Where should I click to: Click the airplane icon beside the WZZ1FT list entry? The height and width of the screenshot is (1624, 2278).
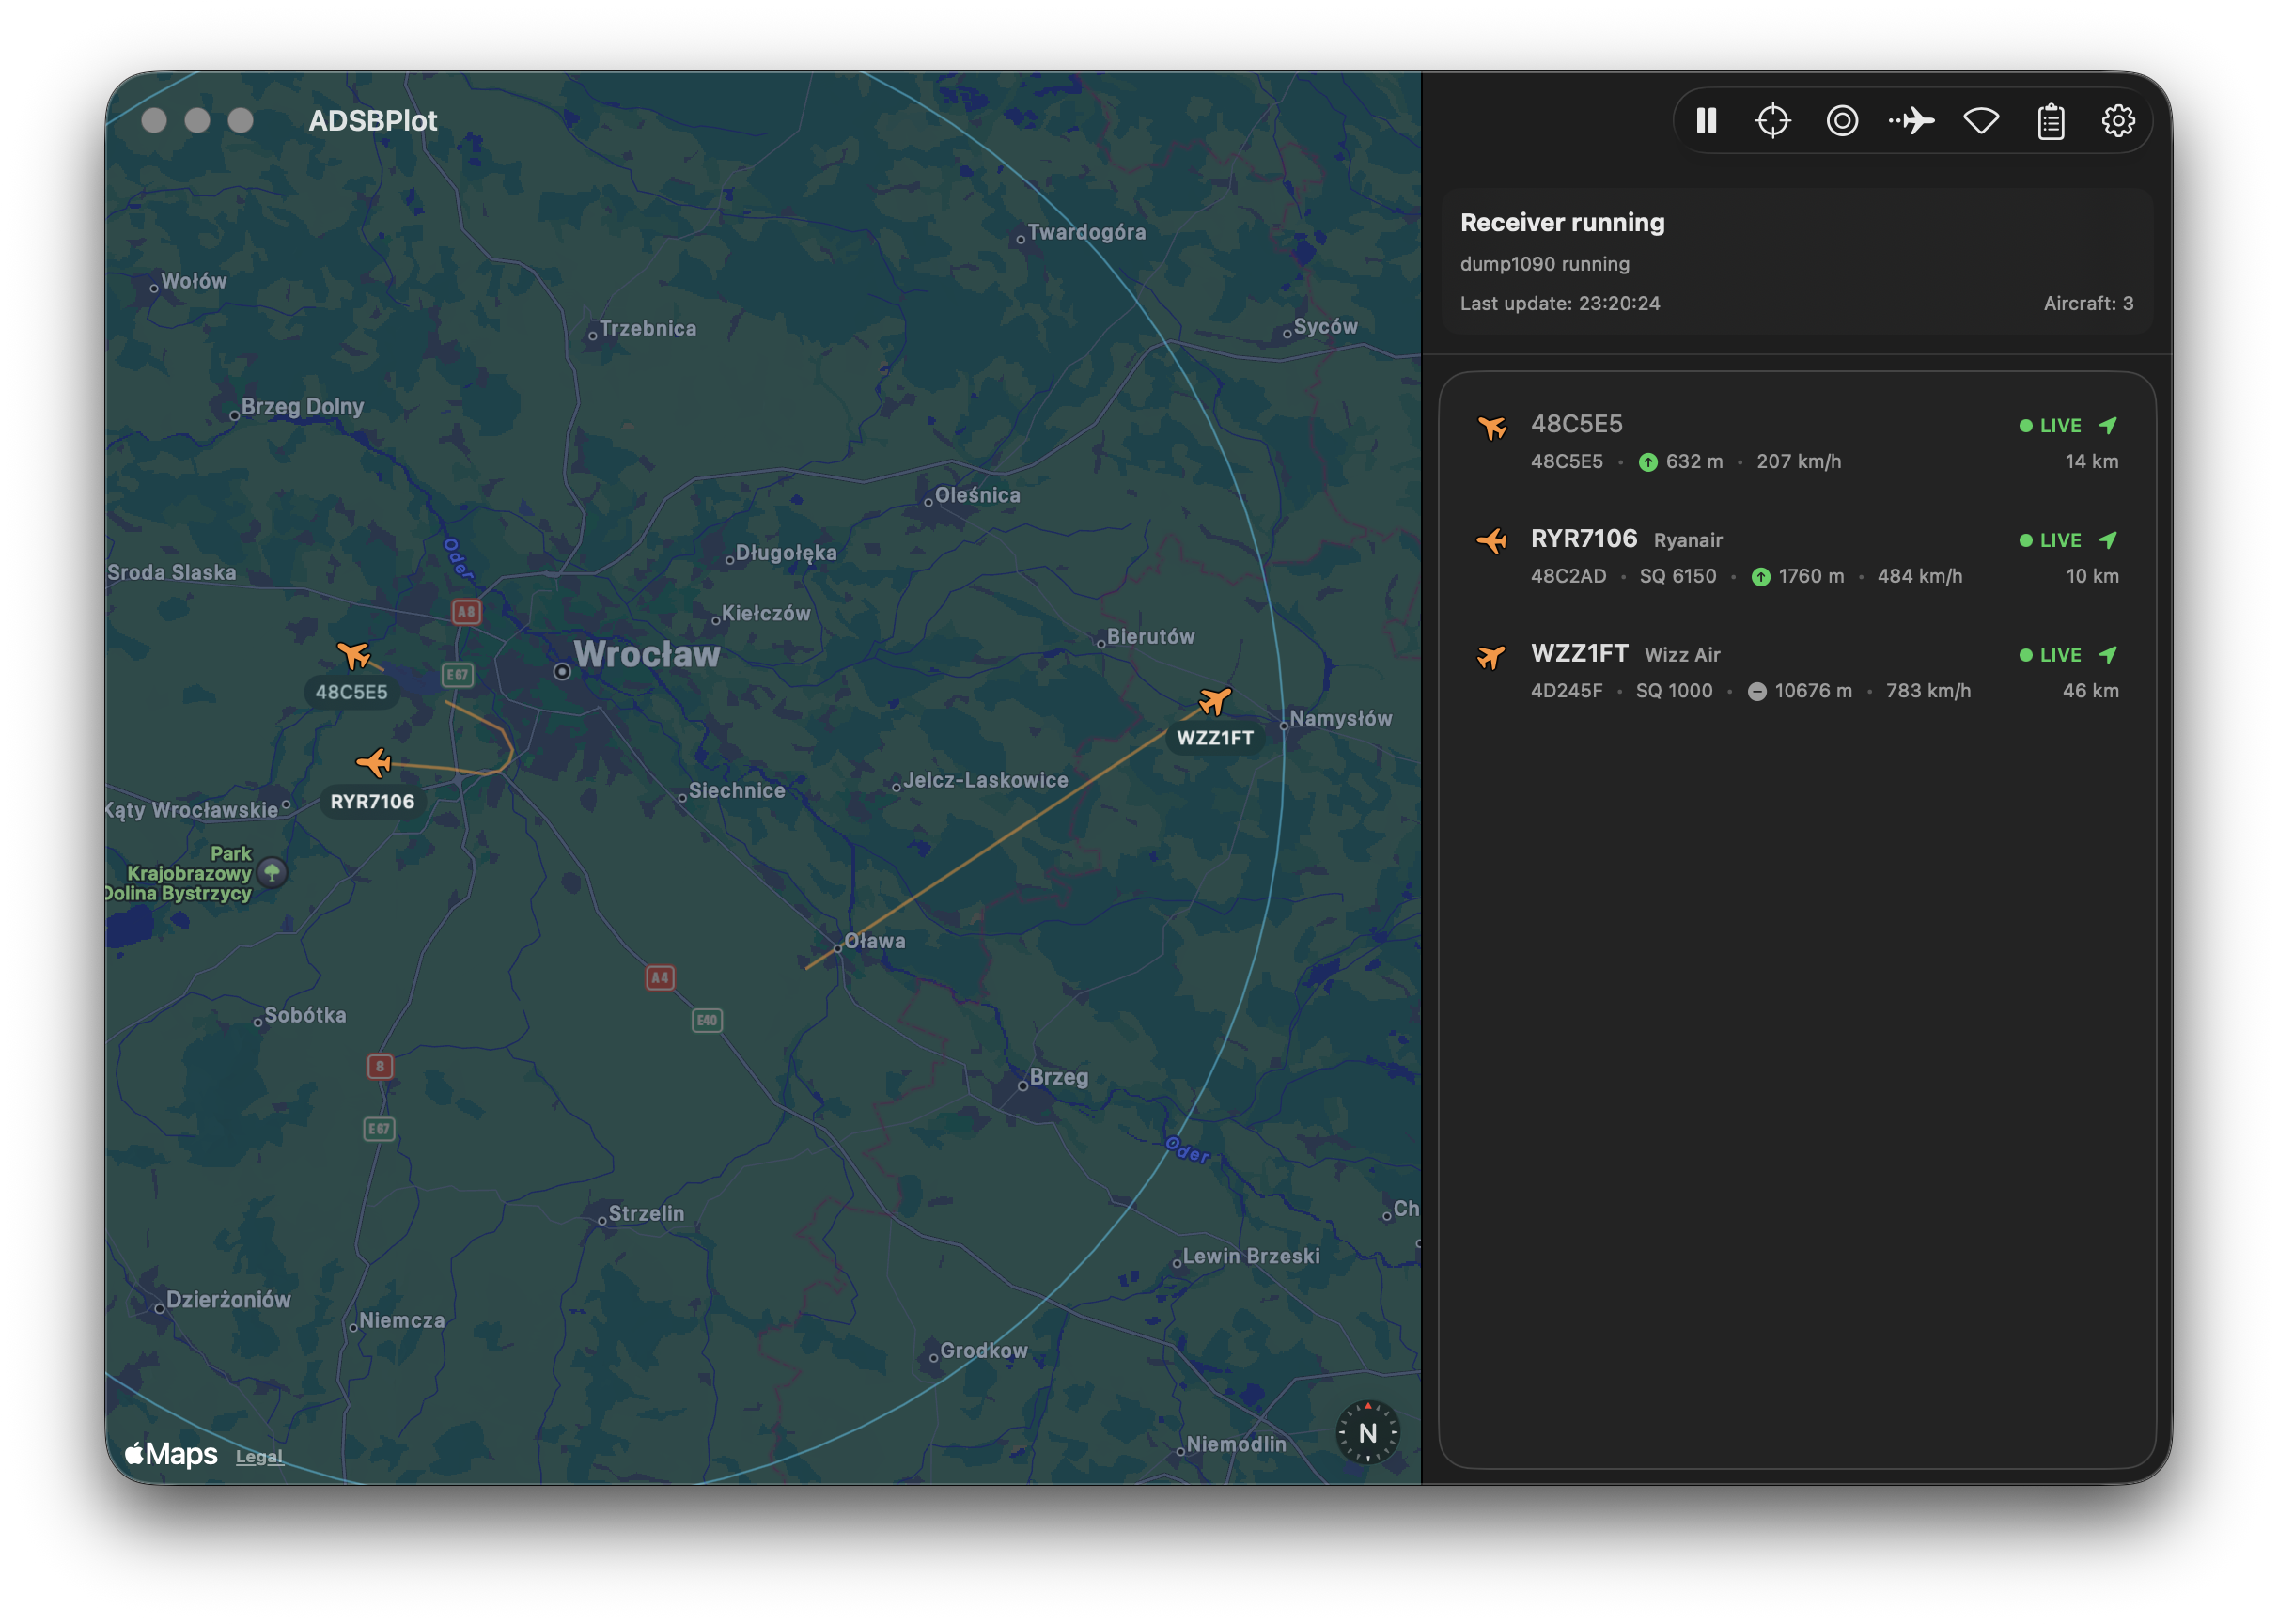1492,655
